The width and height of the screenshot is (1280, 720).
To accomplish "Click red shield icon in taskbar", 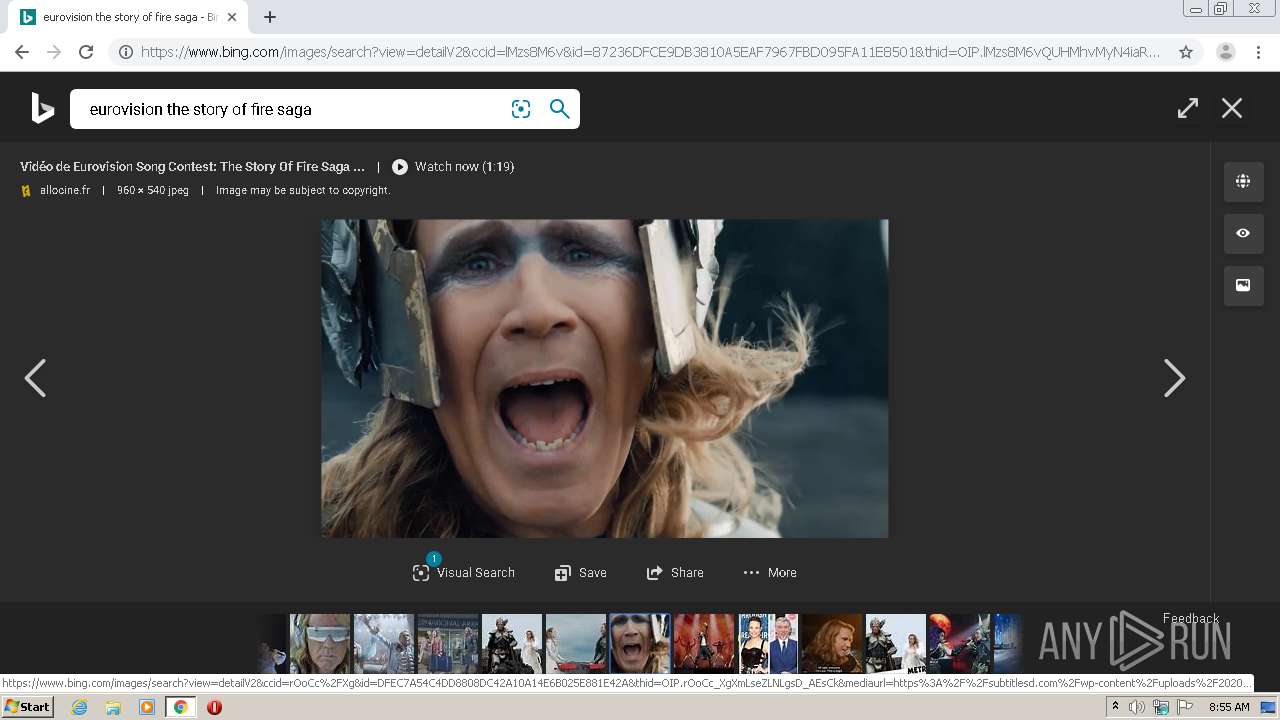I will pyautogui.click(x=214, y=707).
